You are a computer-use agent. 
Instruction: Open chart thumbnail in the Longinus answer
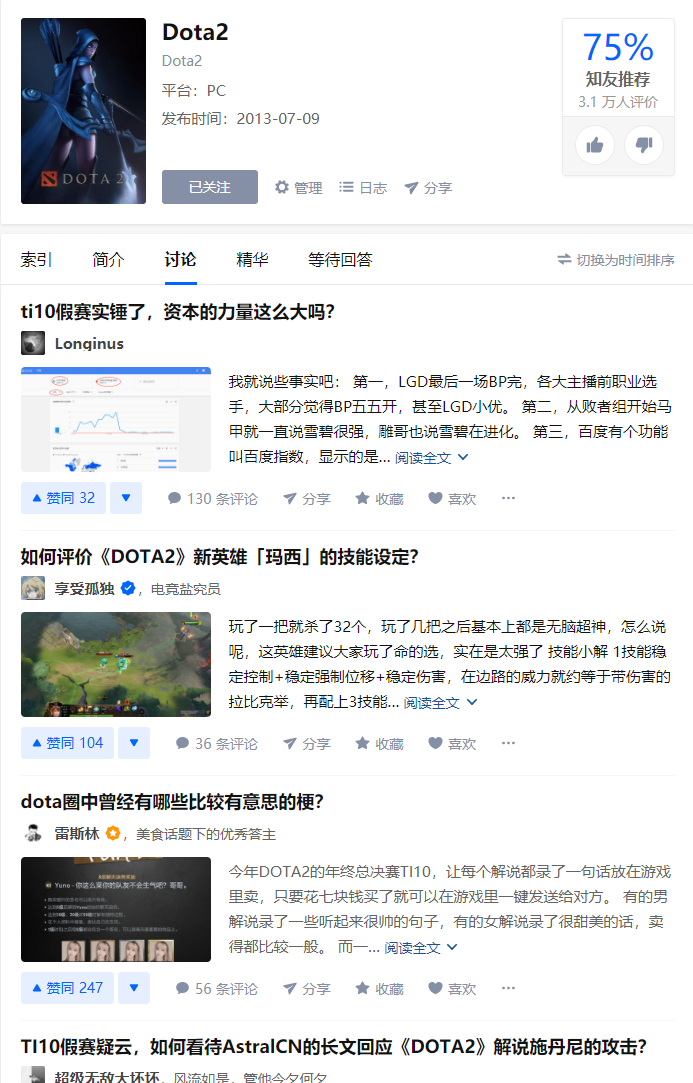pos(116,419)
